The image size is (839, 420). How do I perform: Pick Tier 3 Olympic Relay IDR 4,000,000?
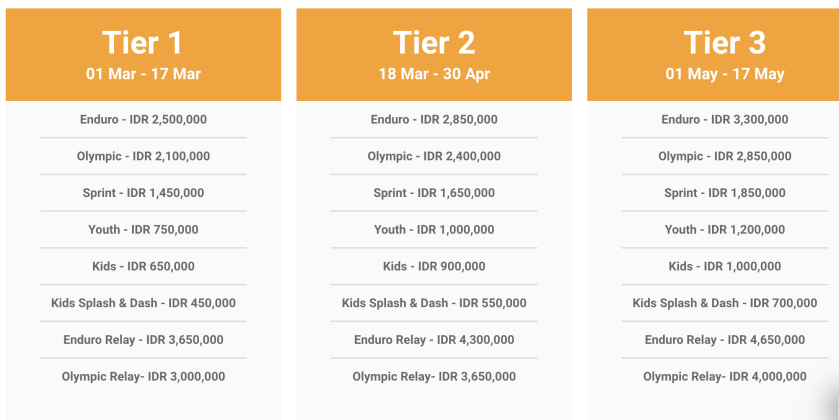click(x=725, y=377)
